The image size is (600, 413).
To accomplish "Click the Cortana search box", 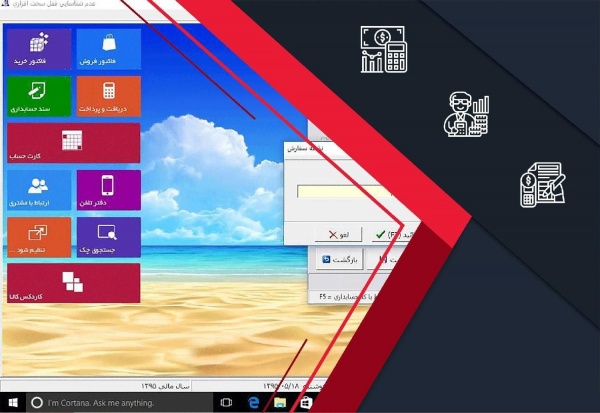I will tap(119, 403).
